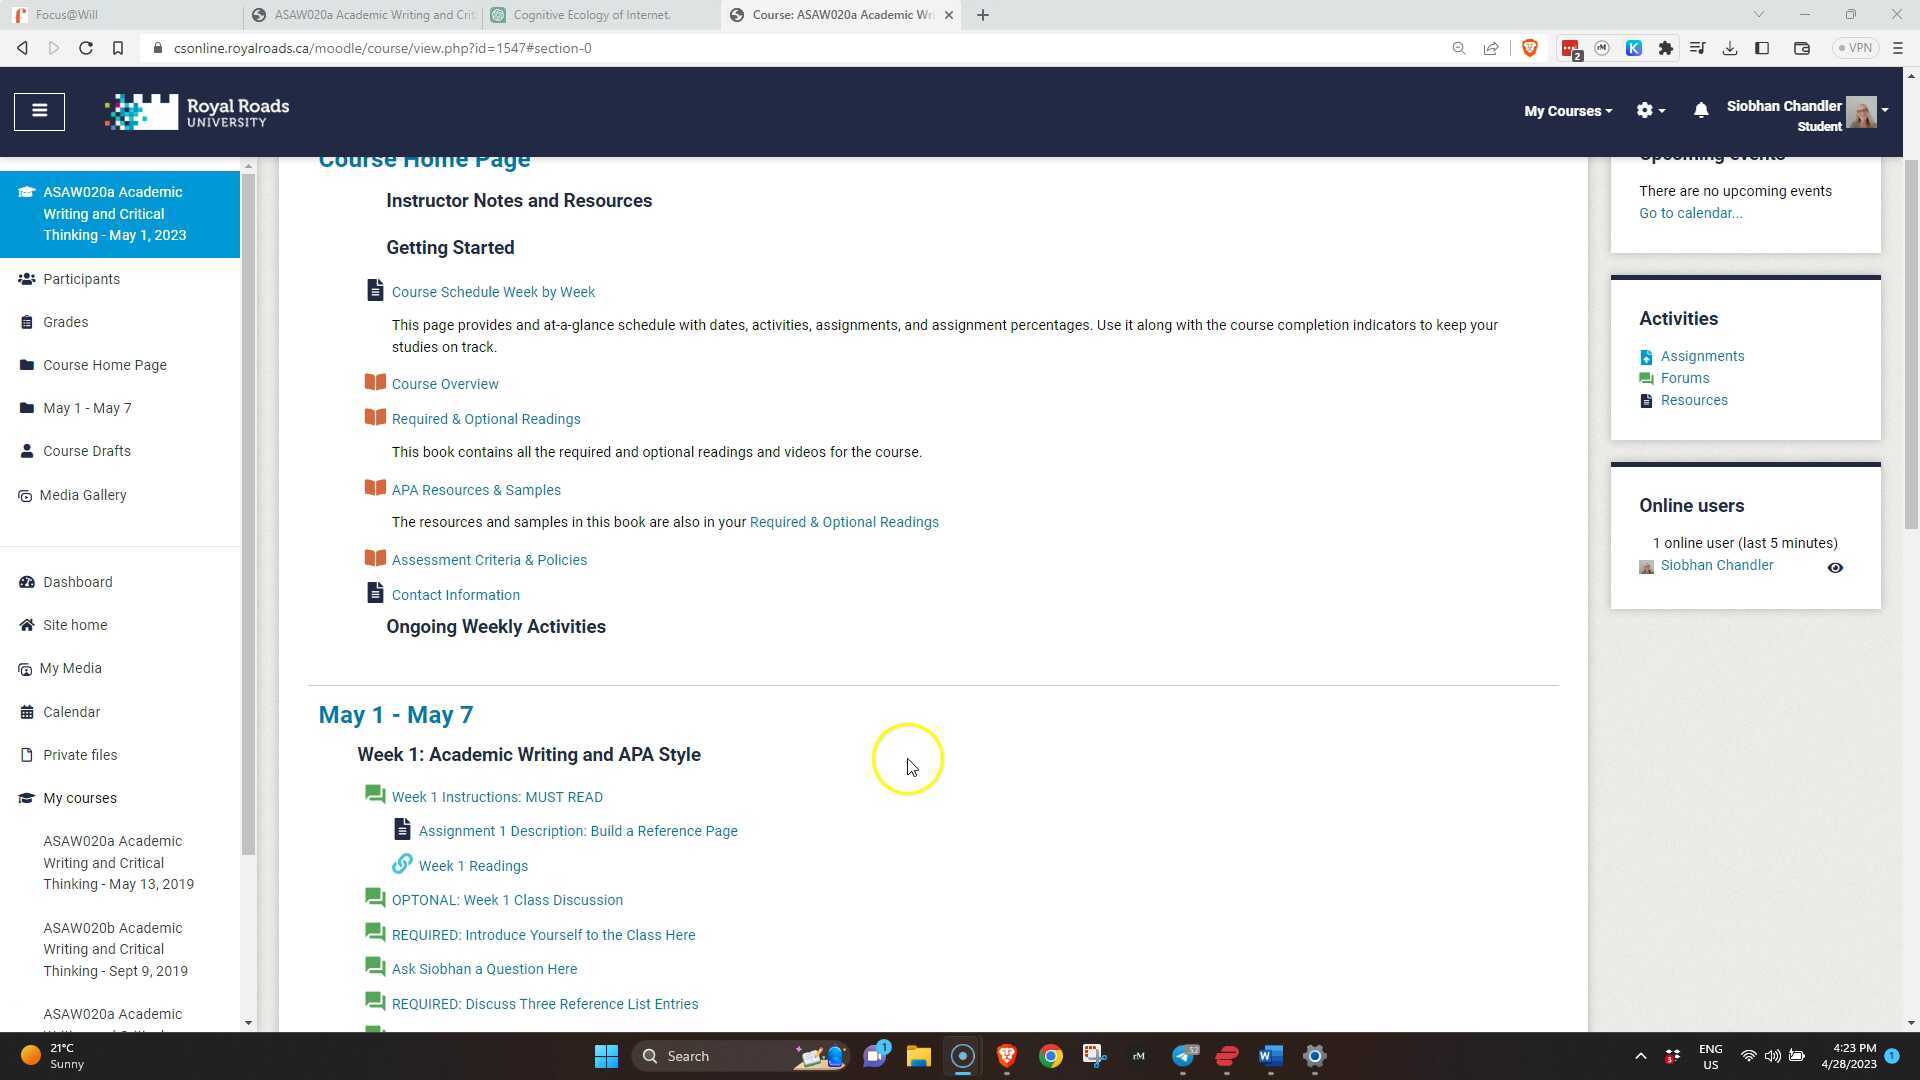The image size is (1920, 1080).
Task: Open Course Schedule Week by Week
Action: click(x=493, y=291)
